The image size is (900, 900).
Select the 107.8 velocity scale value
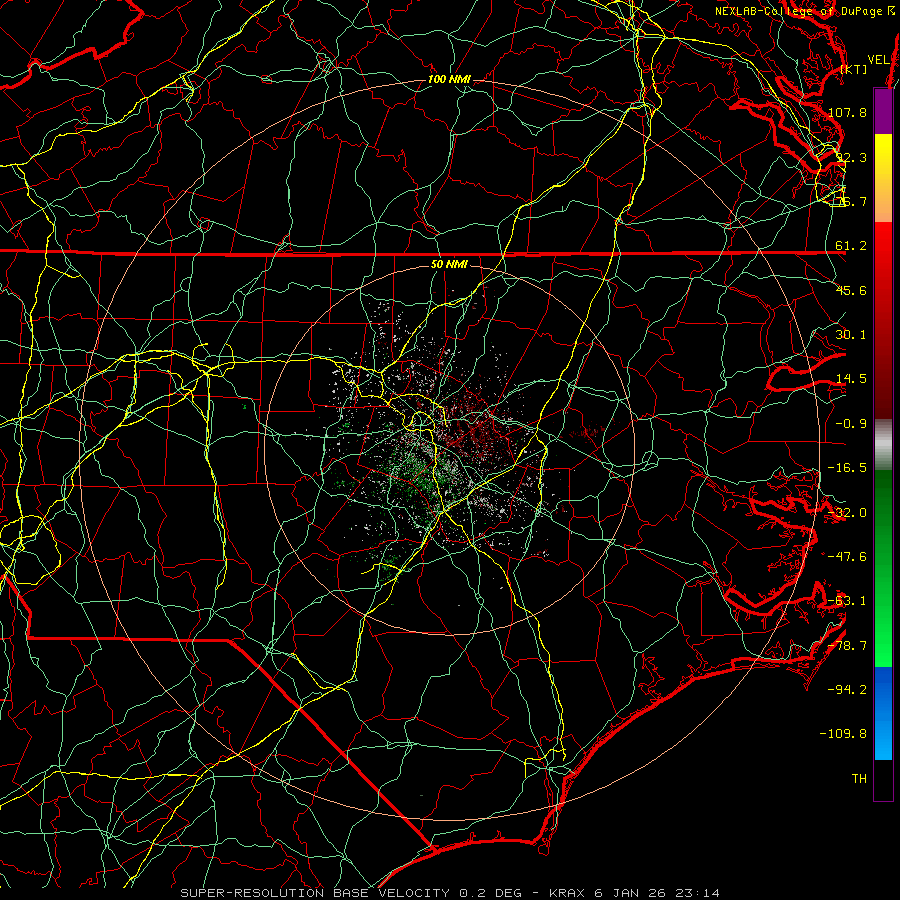(847, 112)
